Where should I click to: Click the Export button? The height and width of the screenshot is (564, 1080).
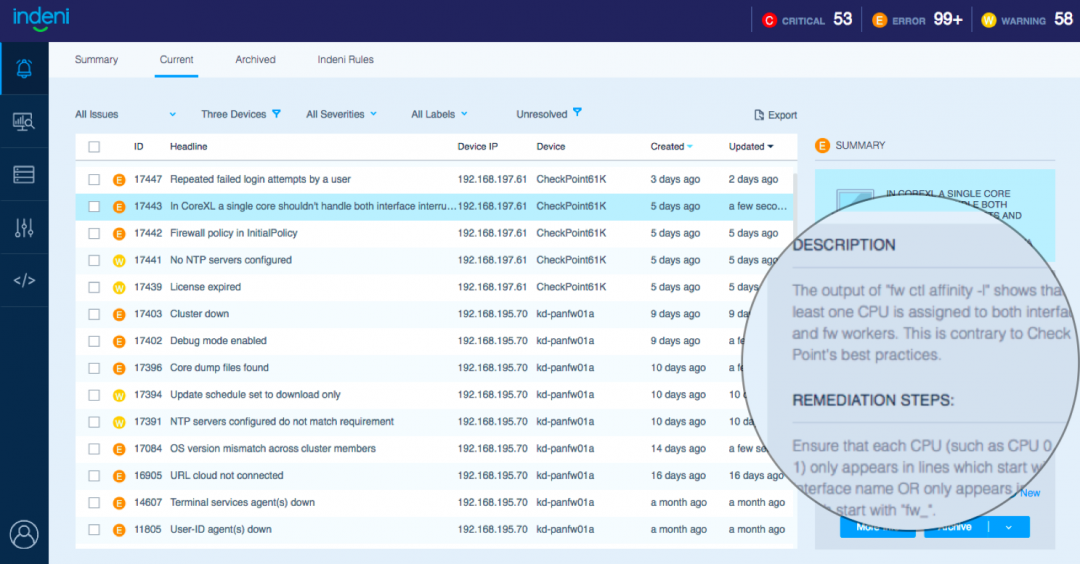(x=776, y=115)
